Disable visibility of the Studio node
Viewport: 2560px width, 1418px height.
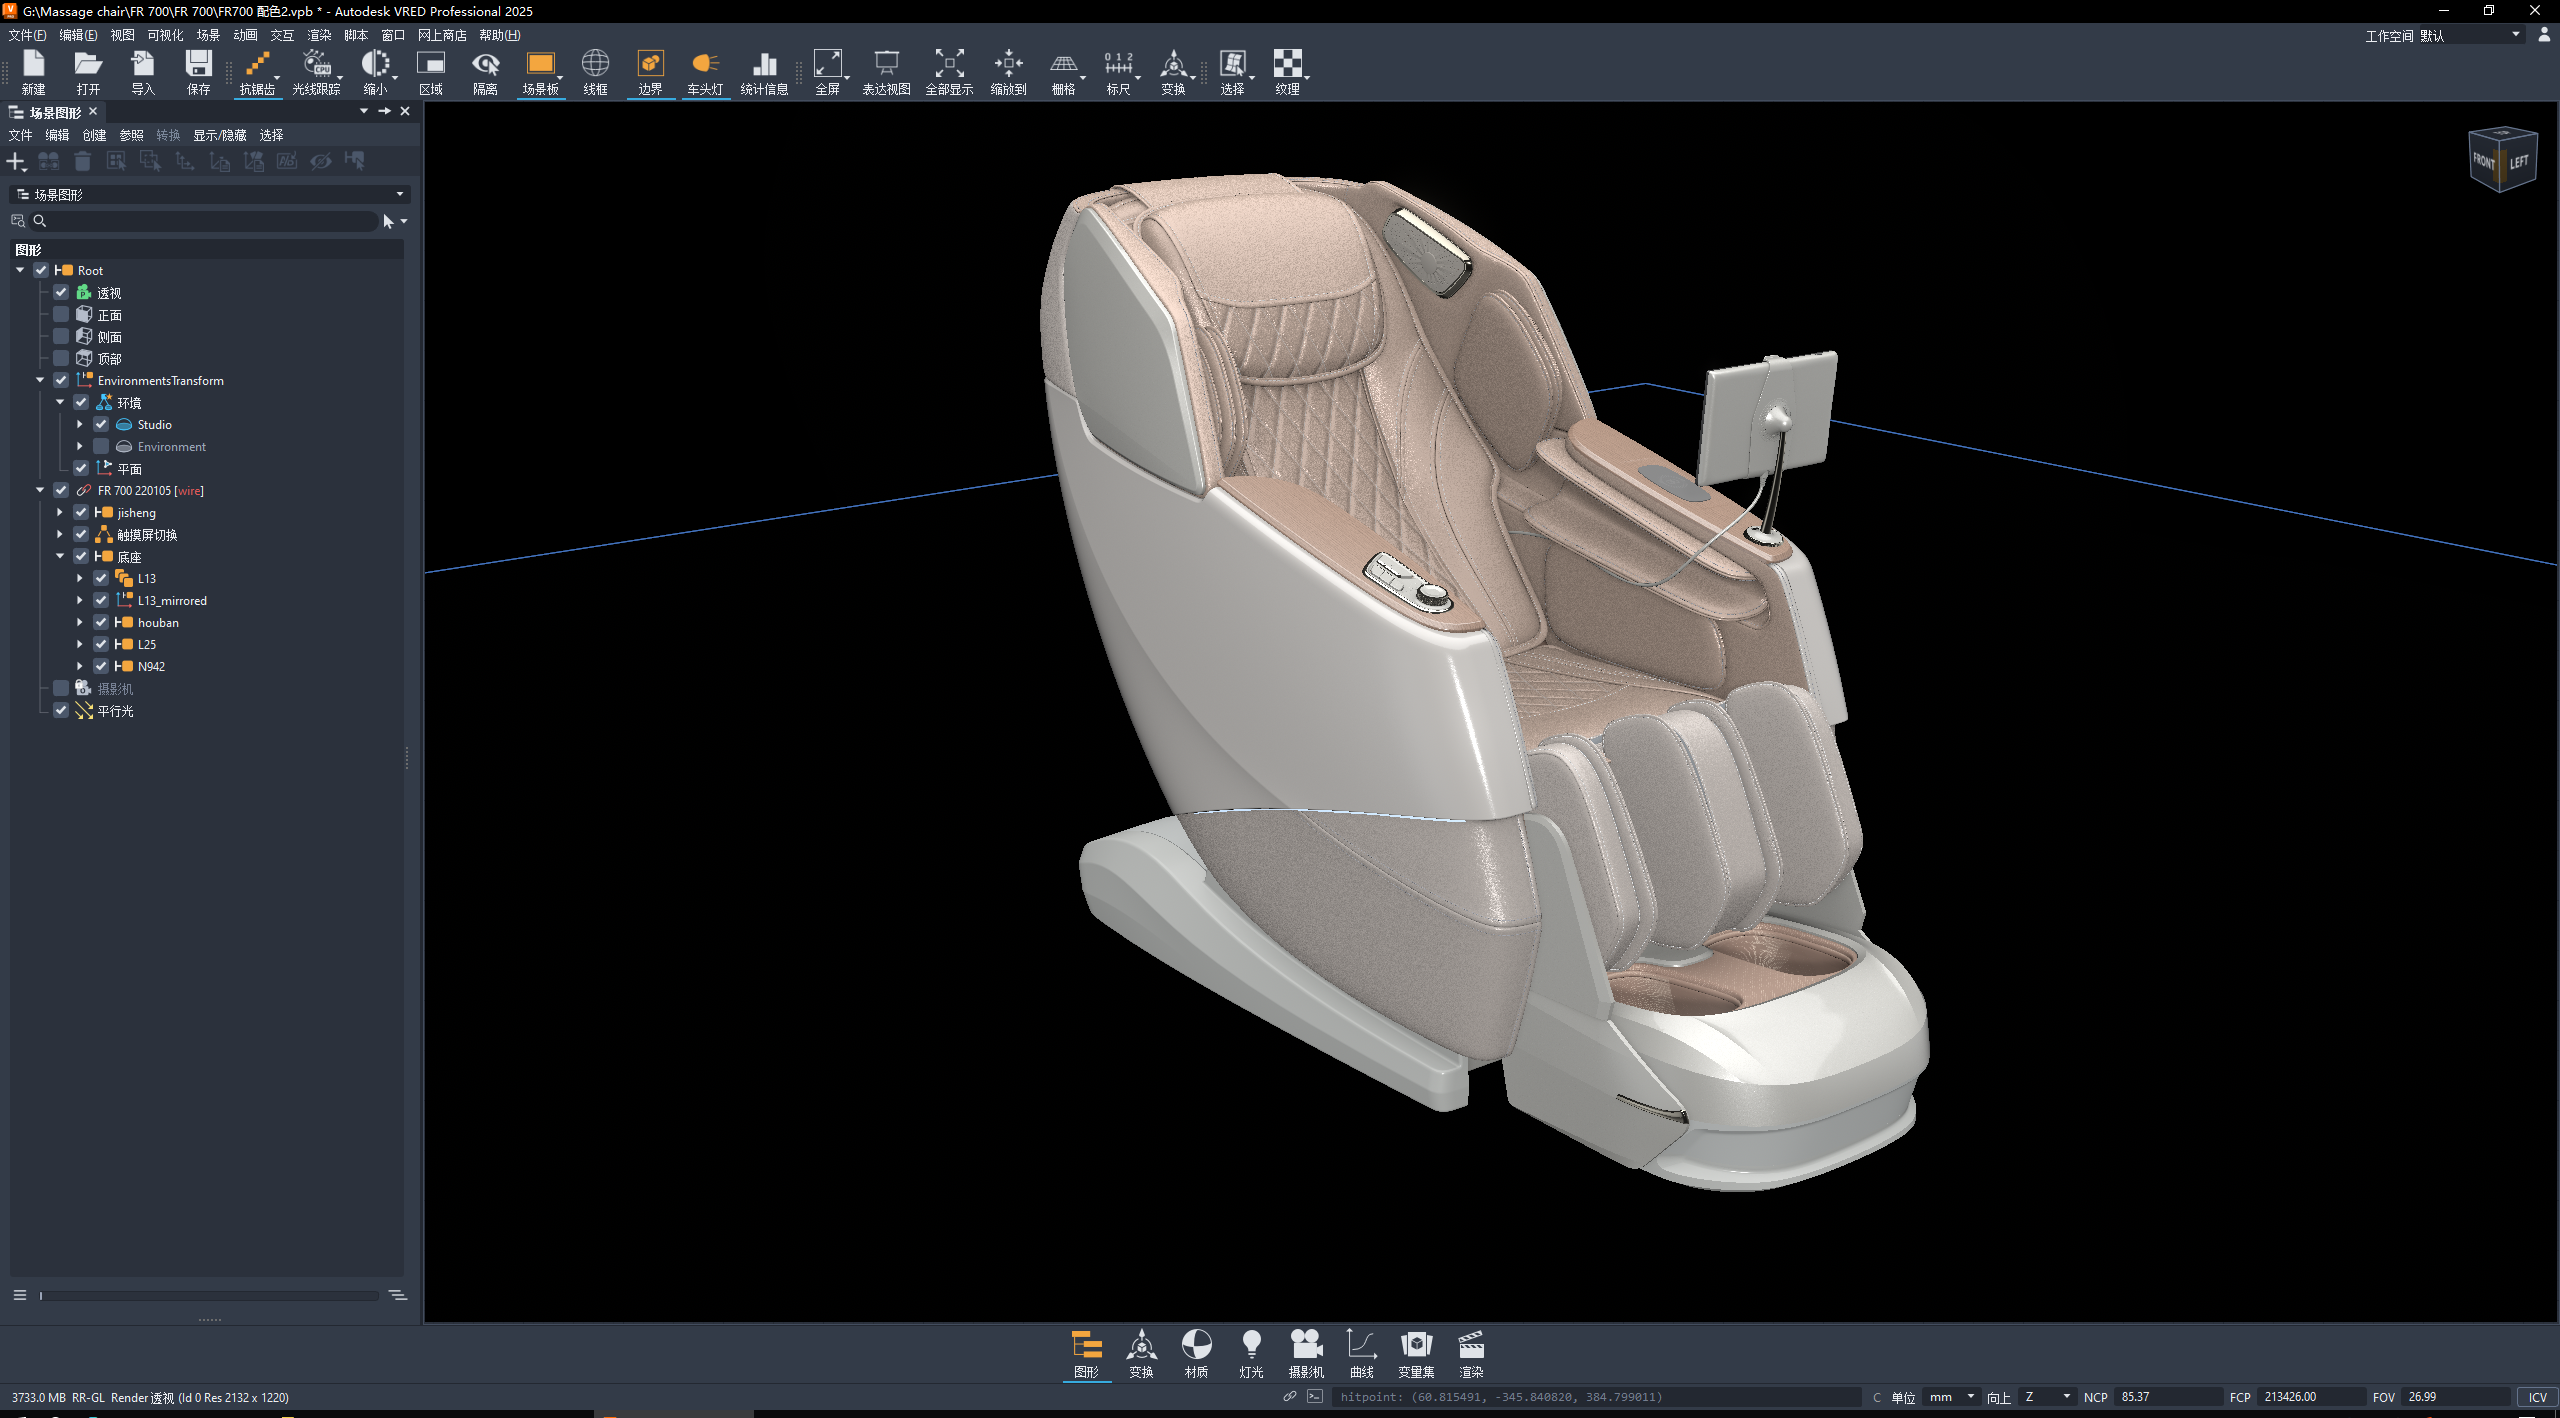click(101, 424)
